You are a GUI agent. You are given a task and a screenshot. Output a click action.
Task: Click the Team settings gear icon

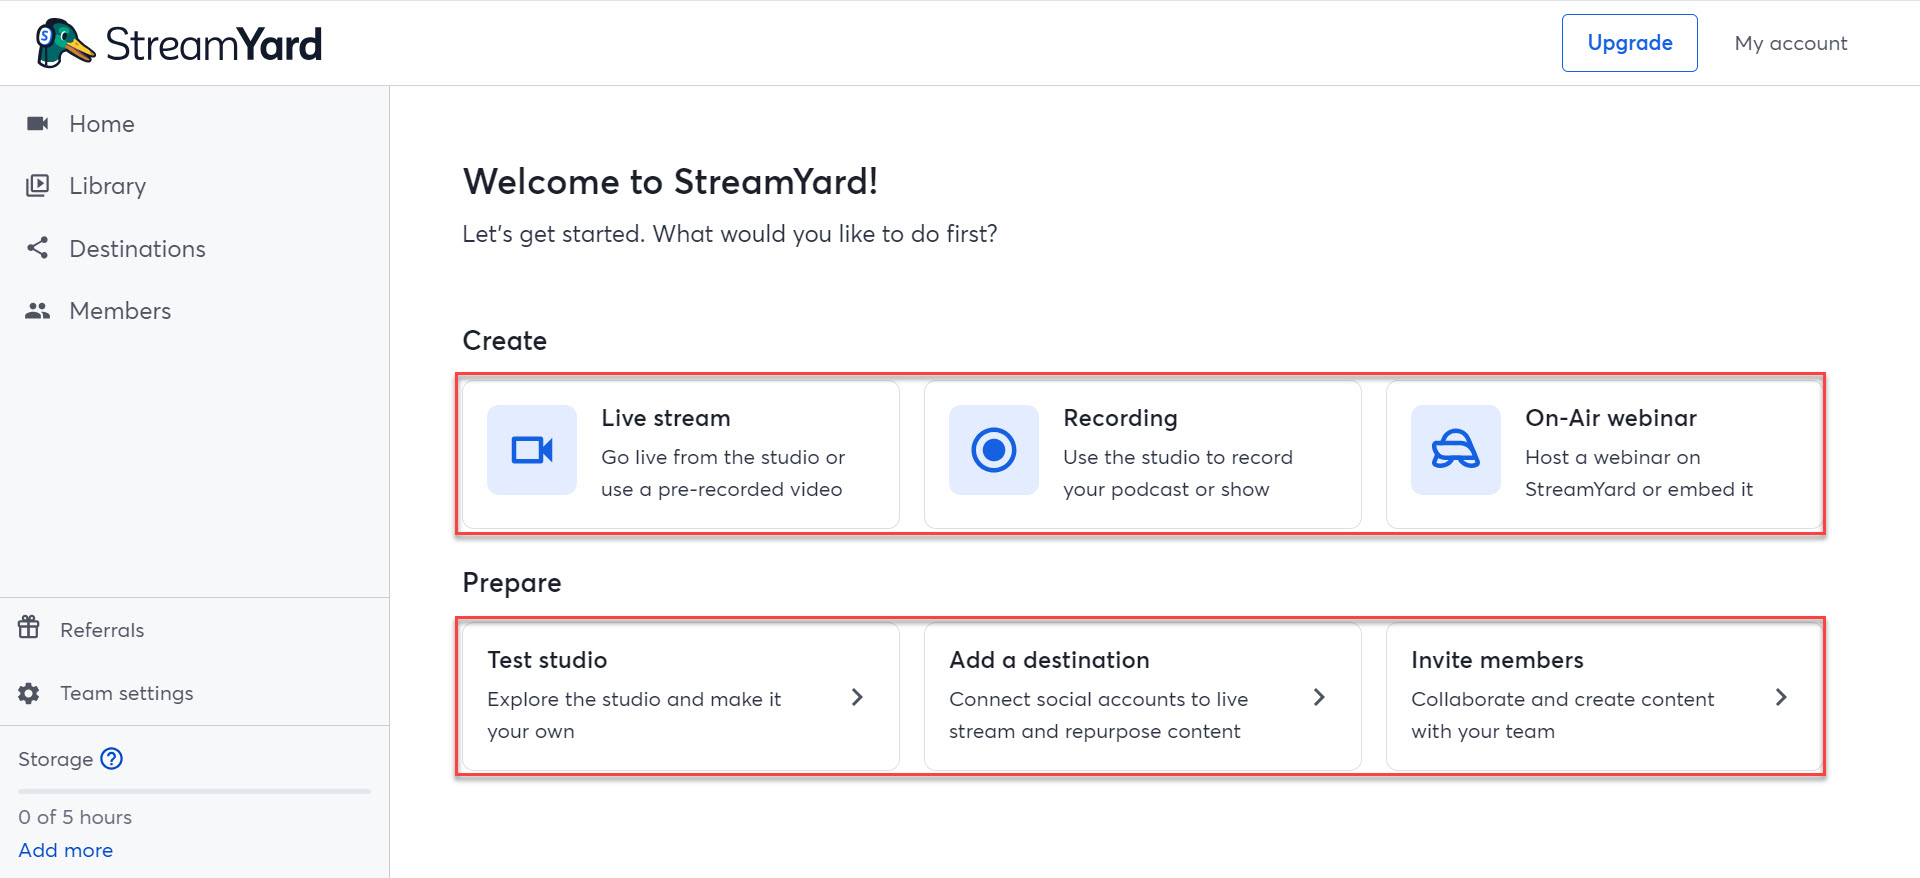pos(29,693)
